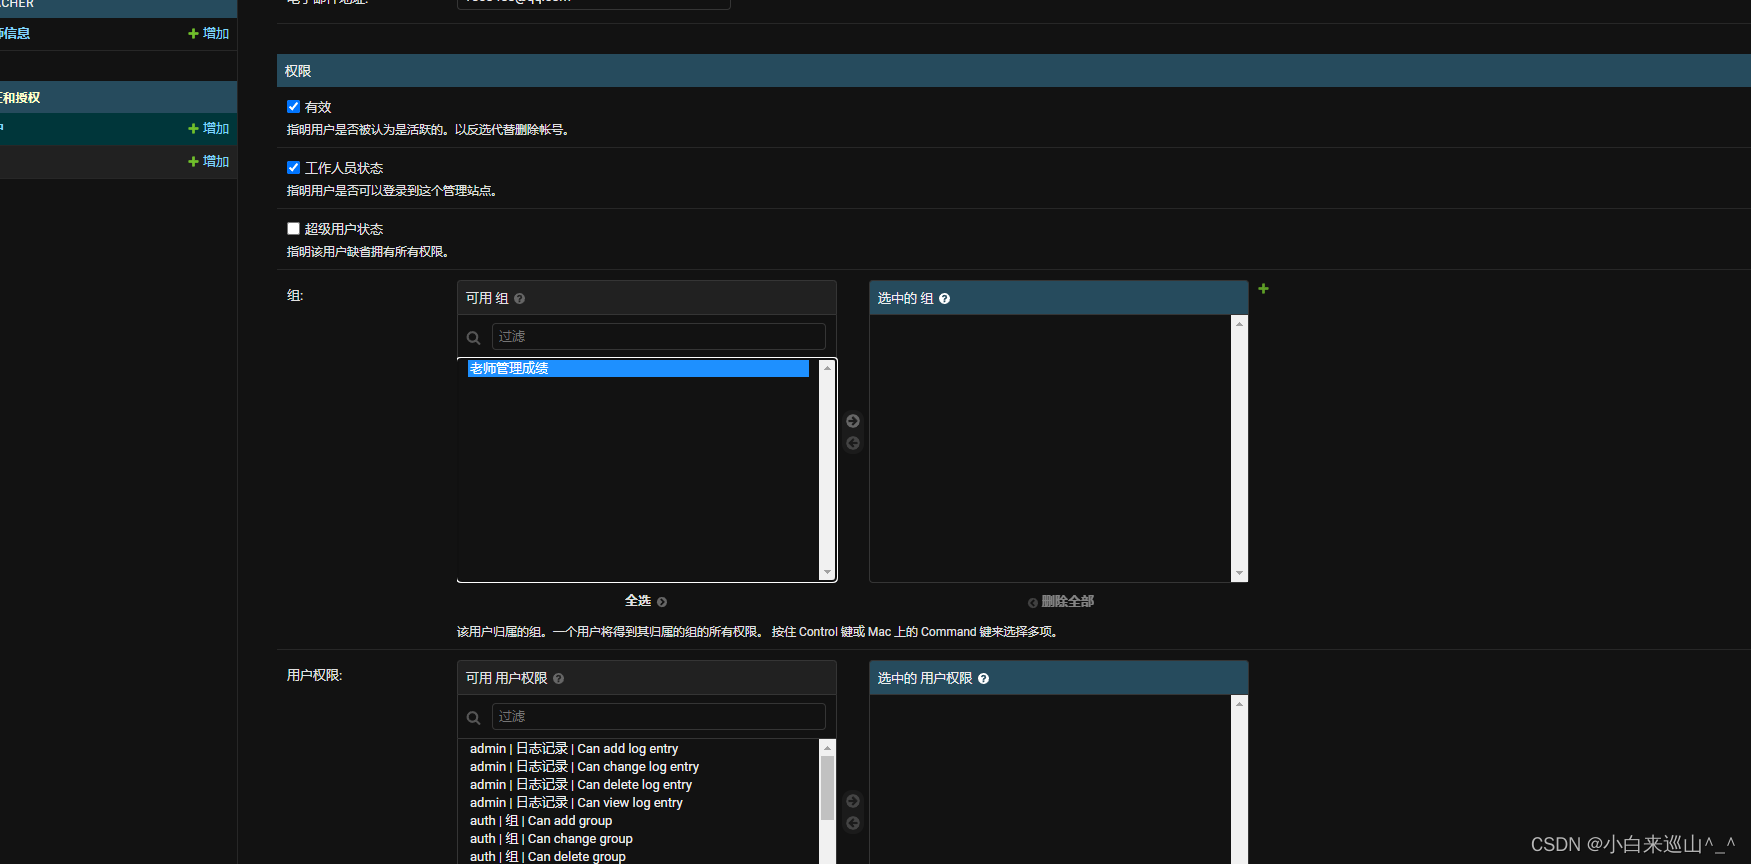Click help icon next to 可用 组
The width and height of the screenshot is (1751, 864).
pyautogui.click(x=519, y=298)
